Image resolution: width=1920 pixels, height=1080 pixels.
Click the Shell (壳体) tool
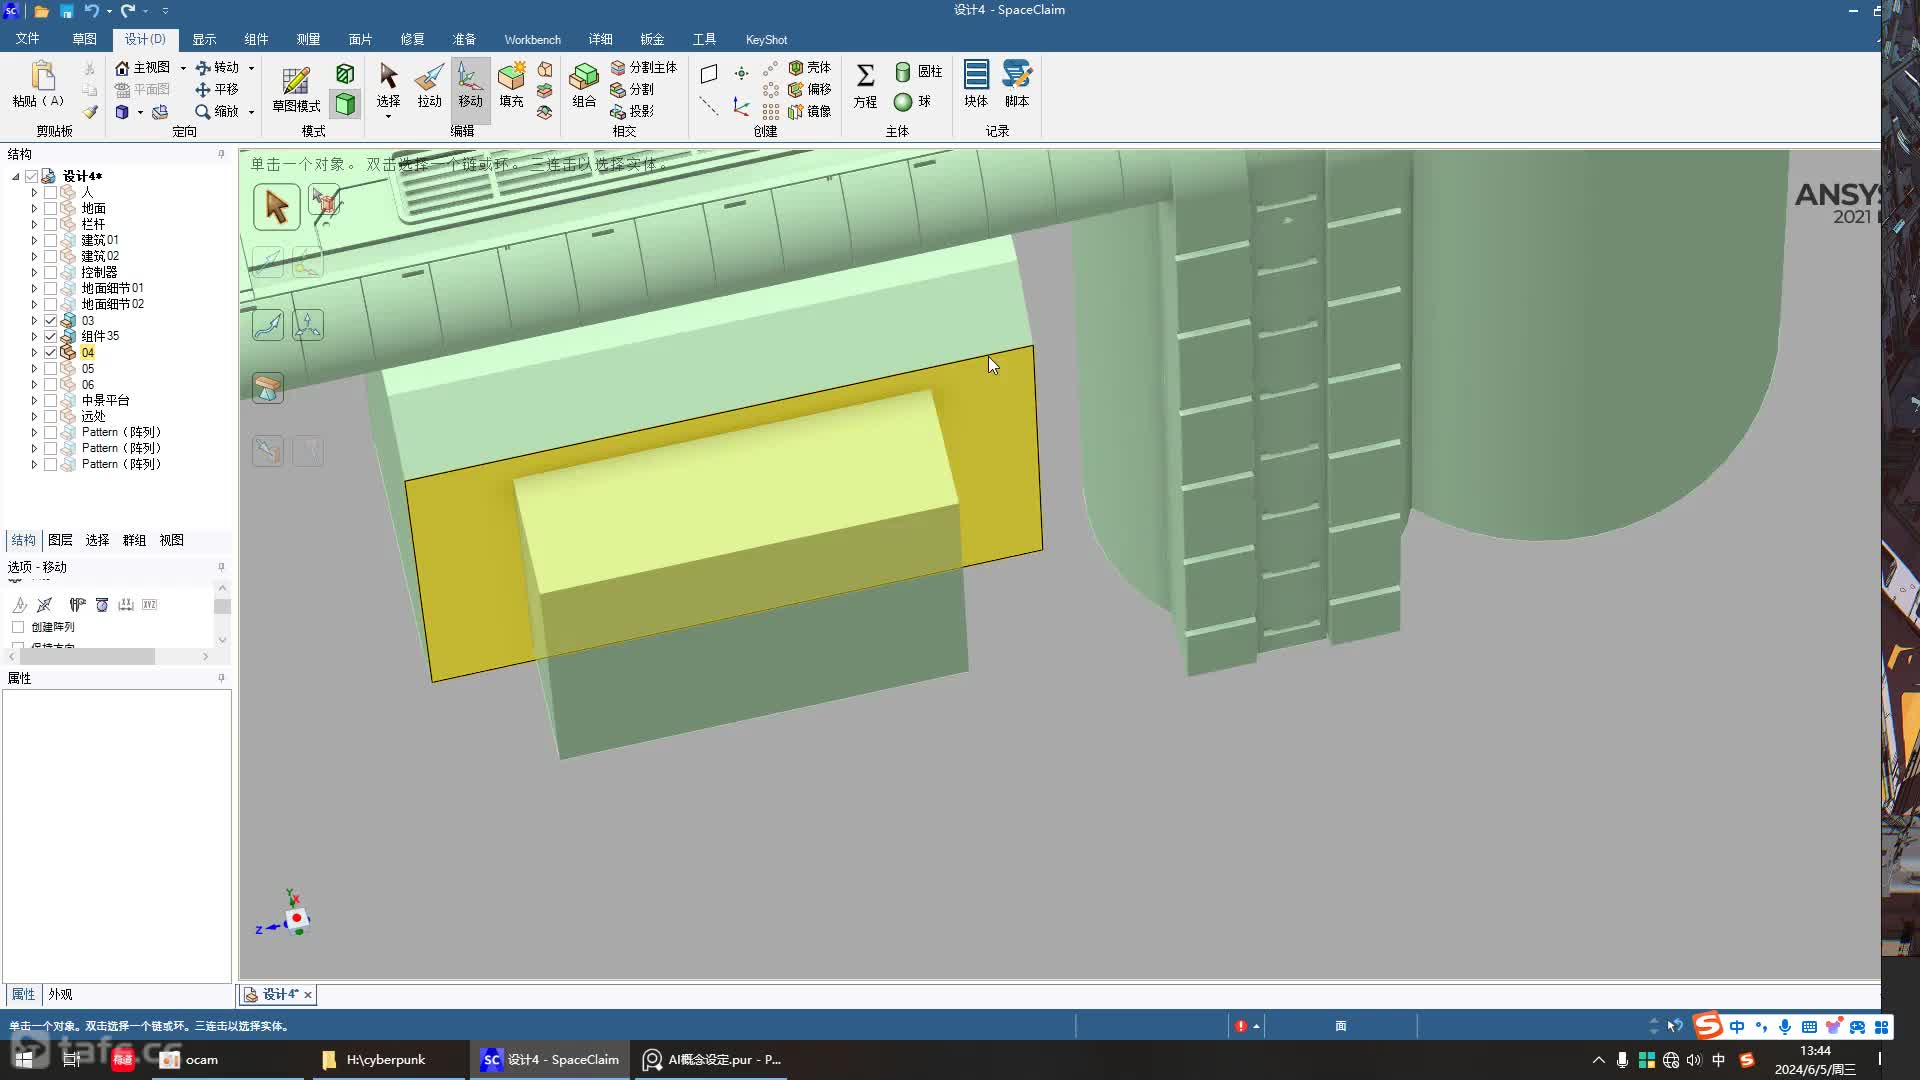pos(810,67)
